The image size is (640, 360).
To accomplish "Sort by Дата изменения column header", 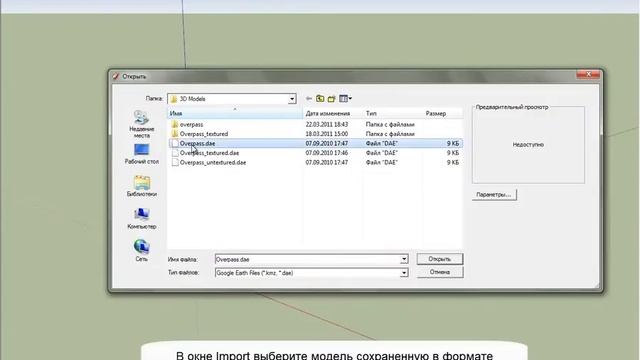I will pos(333,113).
